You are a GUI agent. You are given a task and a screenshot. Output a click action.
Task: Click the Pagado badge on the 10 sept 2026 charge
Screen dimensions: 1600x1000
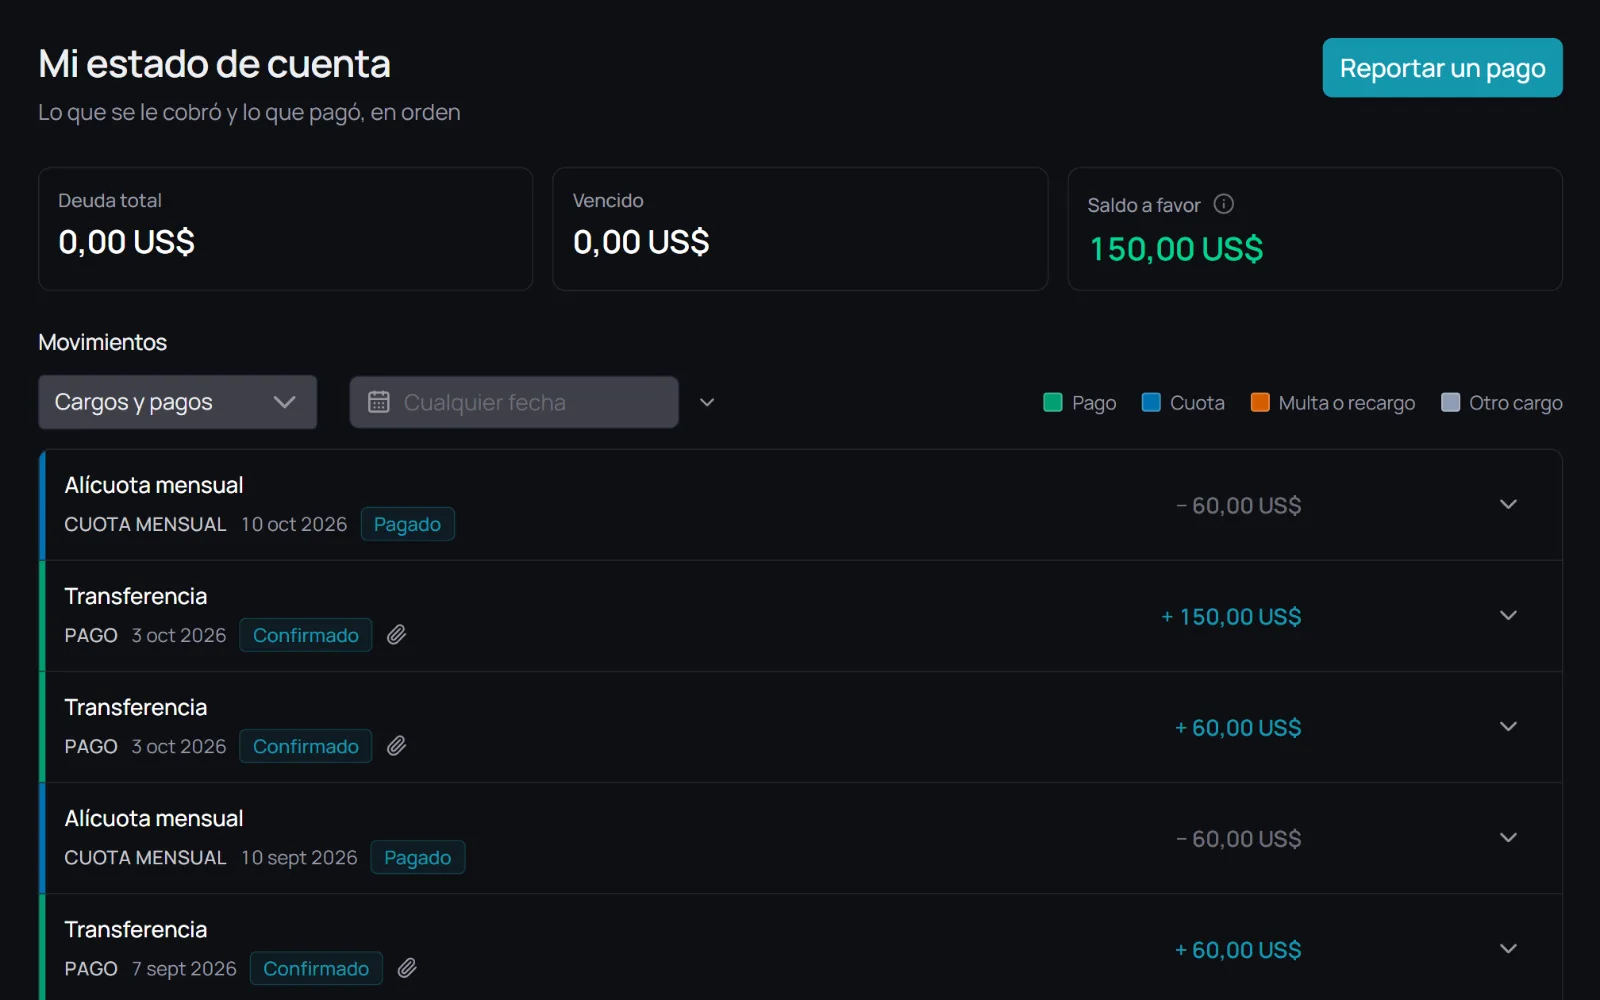[x=418, y=857]
